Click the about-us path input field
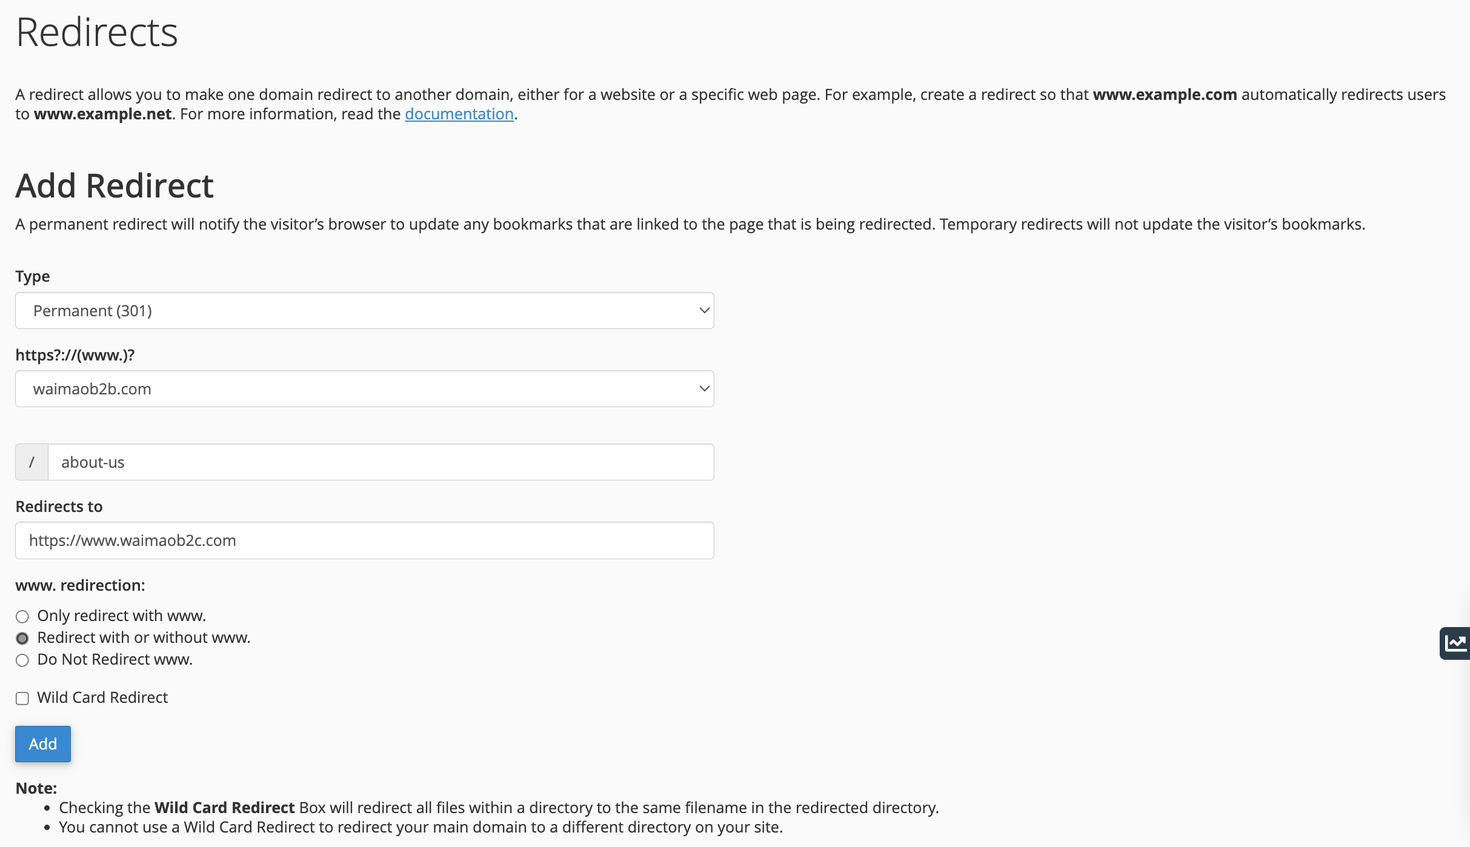The height and width of the screenshot is (847, 1470). pyautogui.click(x=380, y=462)
